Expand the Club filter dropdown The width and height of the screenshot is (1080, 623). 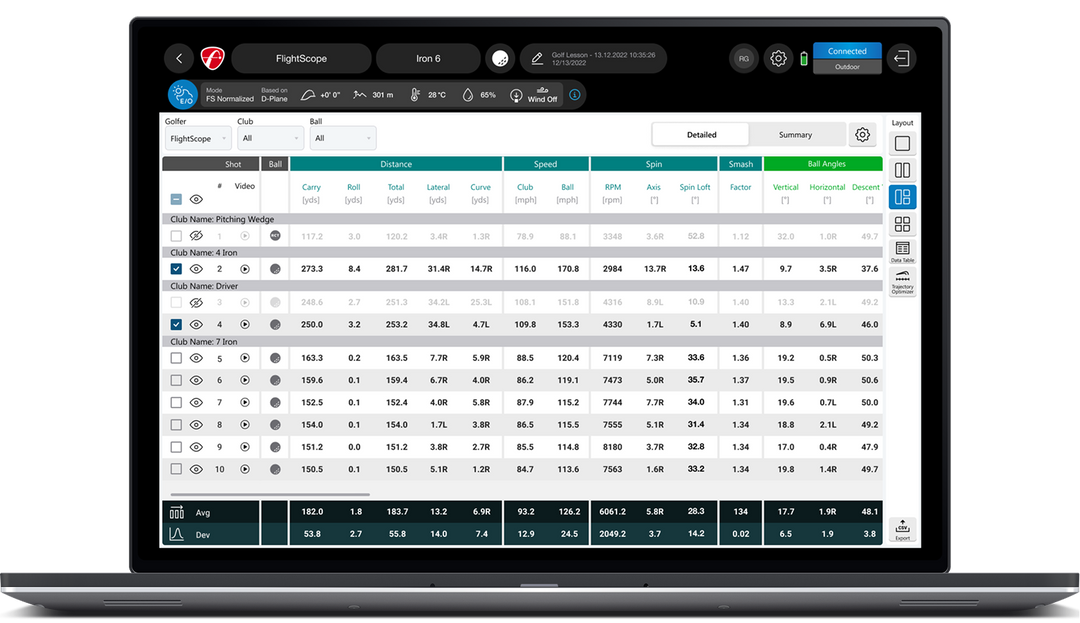click(269, 139)
